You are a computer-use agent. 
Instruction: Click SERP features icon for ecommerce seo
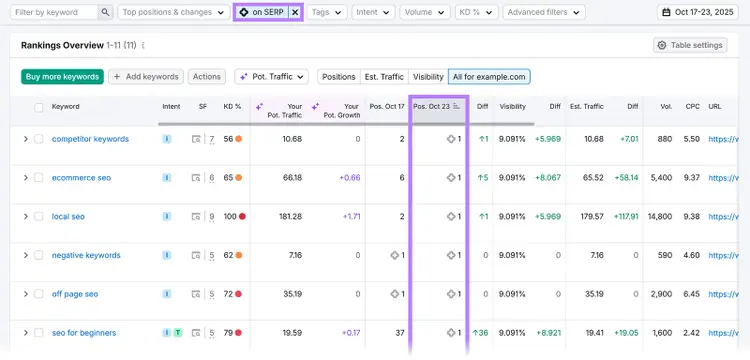coord(196,178)
